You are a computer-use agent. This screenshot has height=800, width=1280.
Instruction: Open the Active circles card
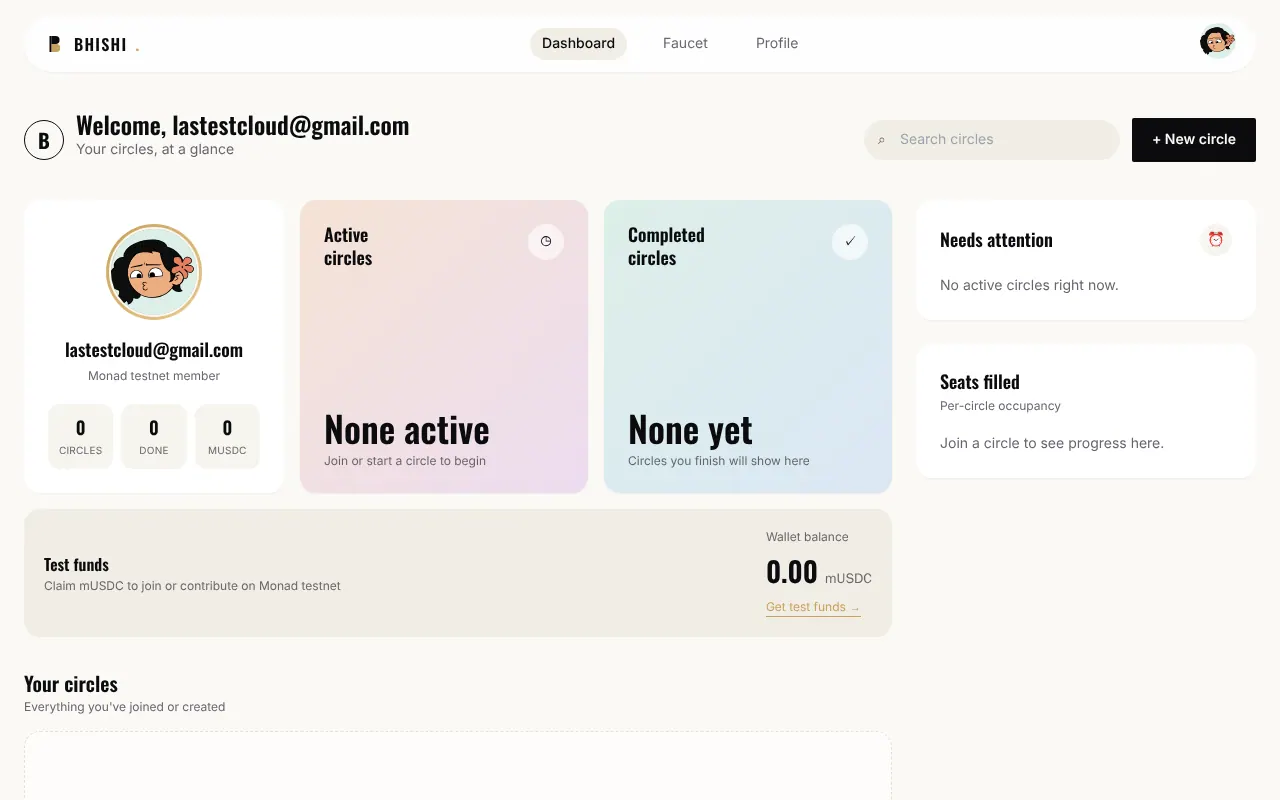click(444, 346)
